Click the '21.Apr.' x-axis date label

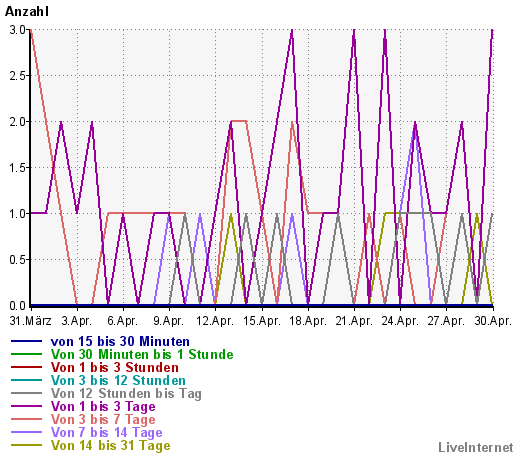pos(354,321)
